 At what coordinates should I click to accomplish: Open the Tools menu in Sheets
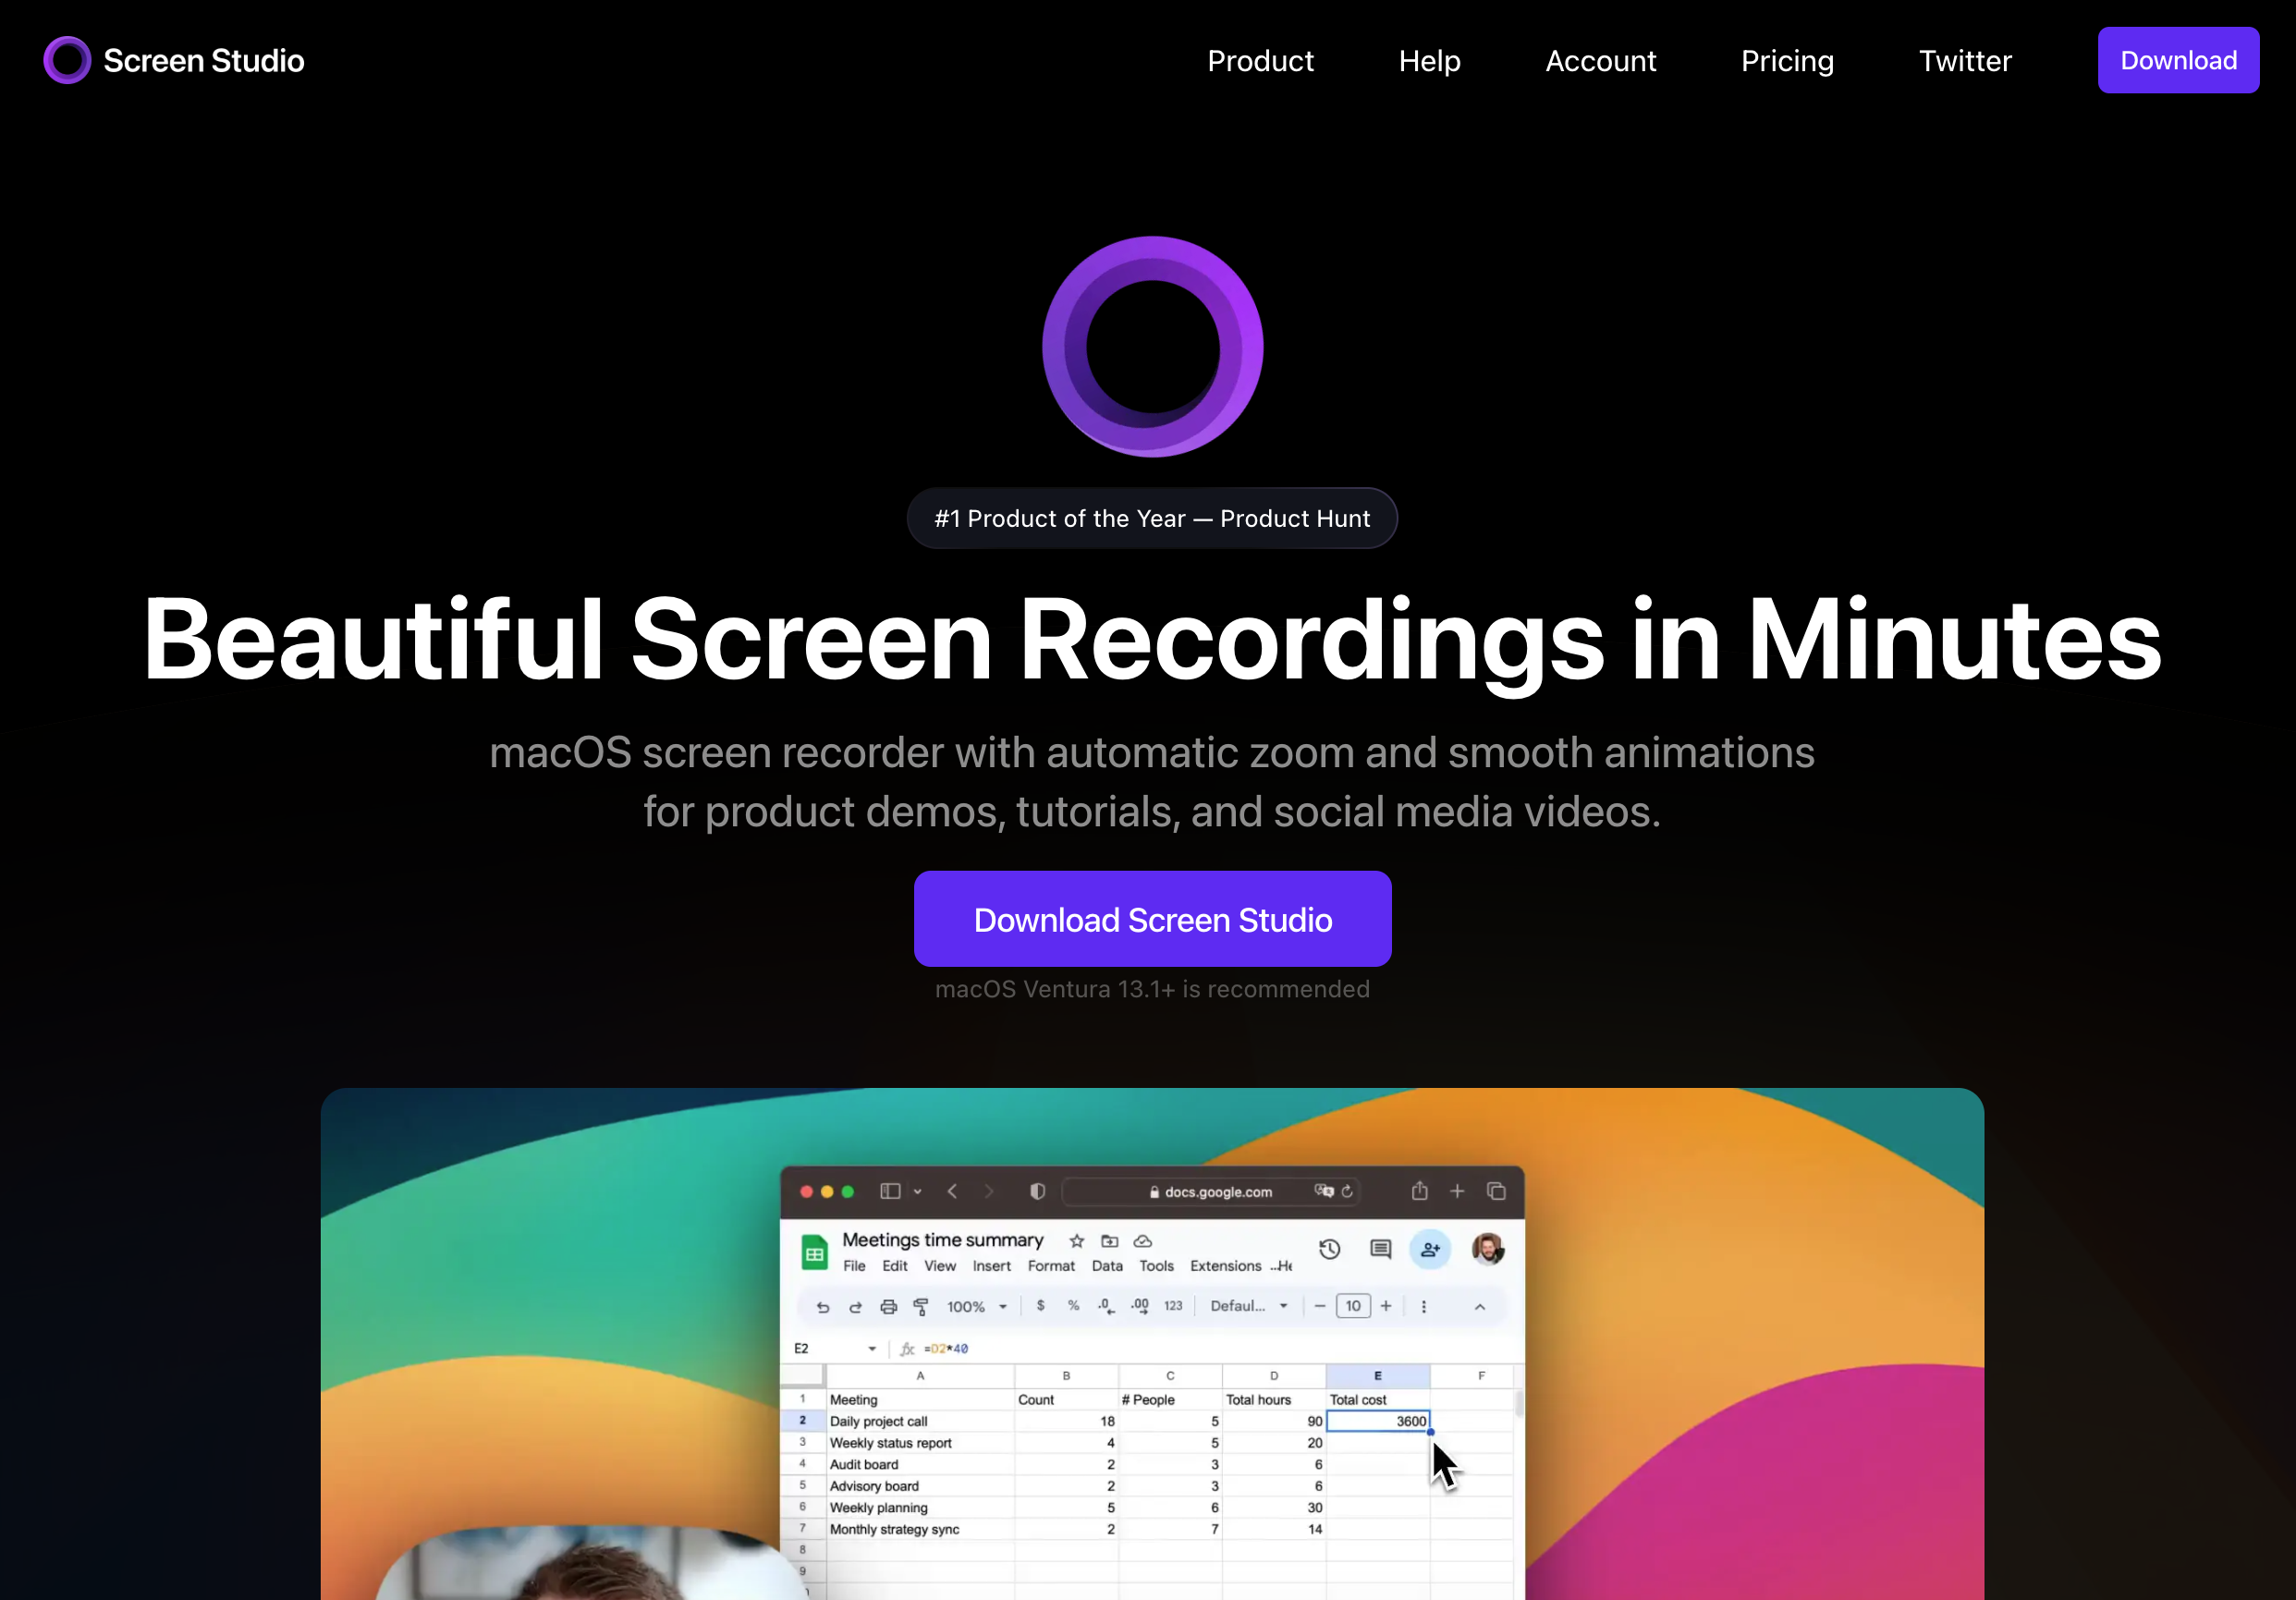[x=1156, y=1266]
